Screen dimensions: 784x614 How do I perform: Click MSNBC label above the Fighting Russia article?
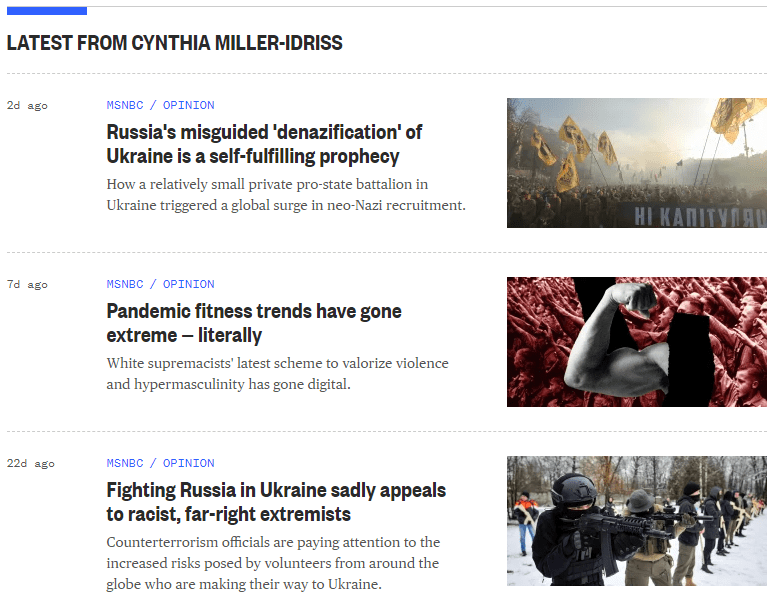tap(125, 463)
